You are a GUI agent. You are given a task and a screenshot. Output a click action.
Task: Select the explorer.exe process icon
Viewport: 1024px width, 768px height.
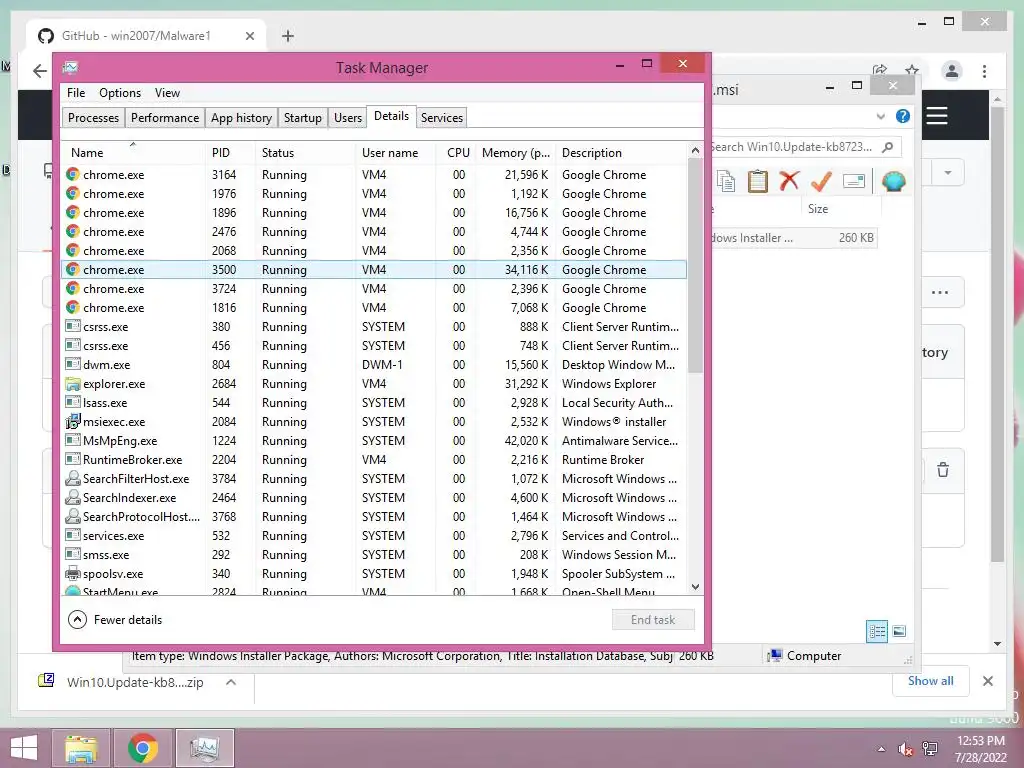click(73, 383)
